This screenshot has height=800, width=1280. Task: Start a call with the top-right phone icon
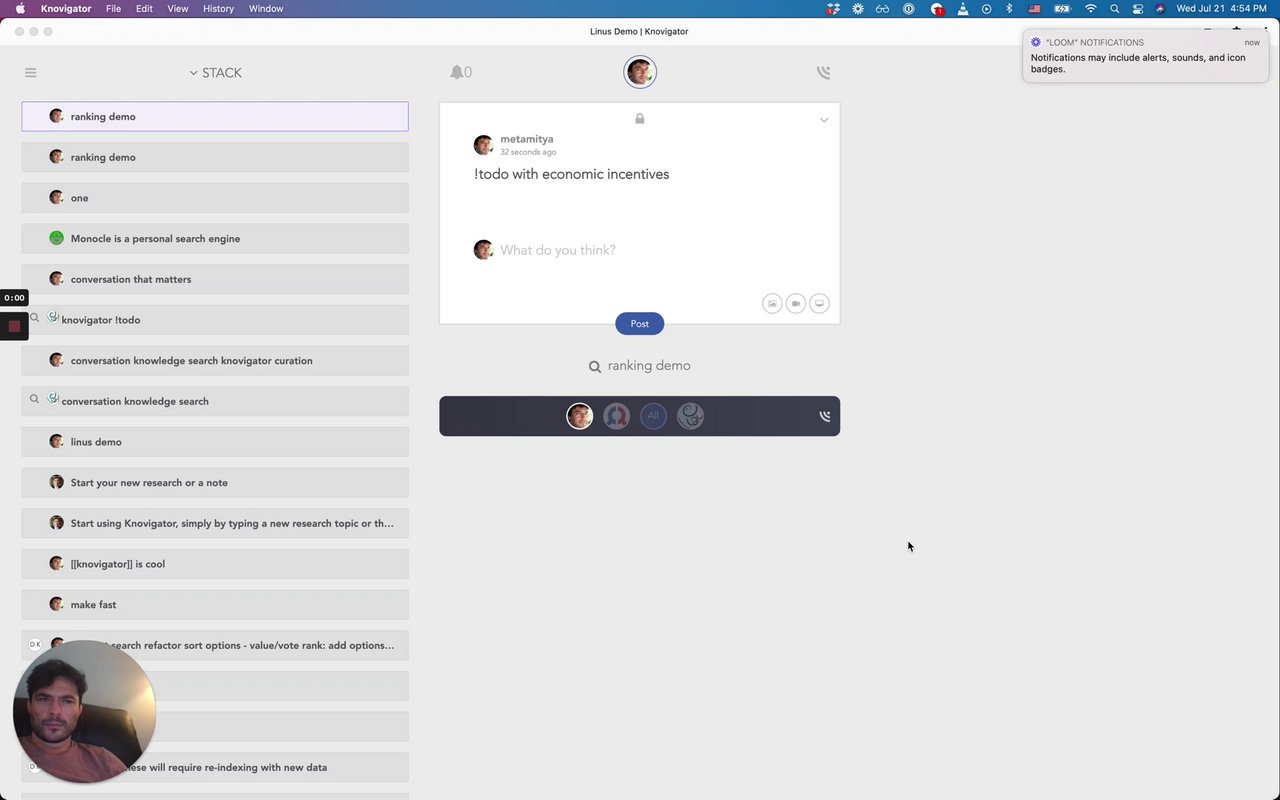click(823, 72)
